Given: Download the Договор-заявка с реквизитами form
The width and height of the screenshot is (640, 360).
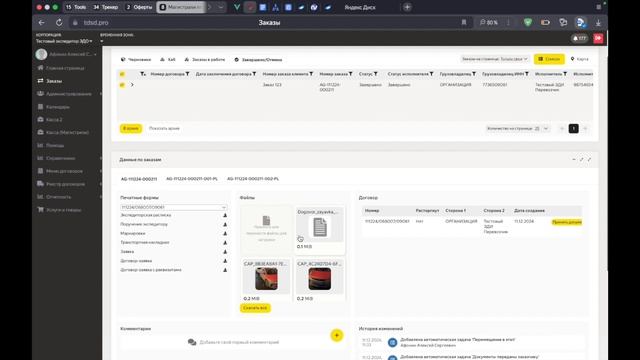Looking at the screenshot, I should coord(225,270).
